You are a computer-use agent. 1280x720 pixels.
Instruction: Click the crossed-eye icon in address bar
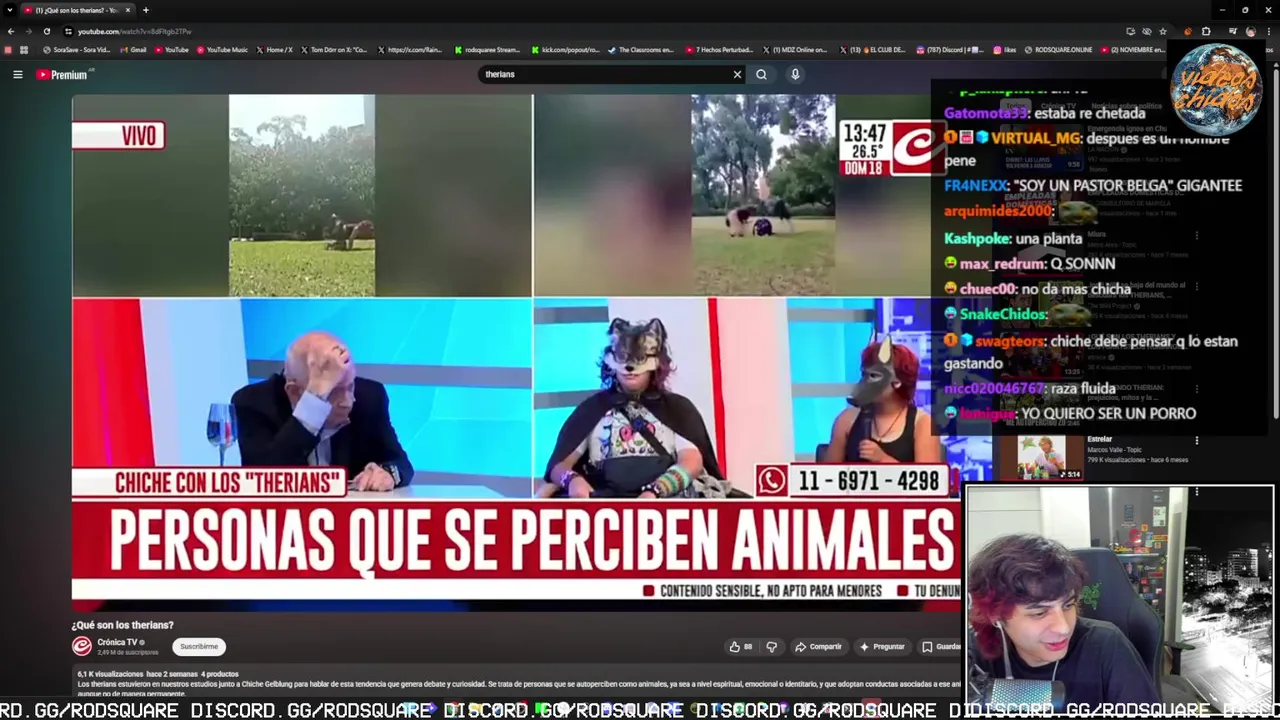(x=1147, y=31)
